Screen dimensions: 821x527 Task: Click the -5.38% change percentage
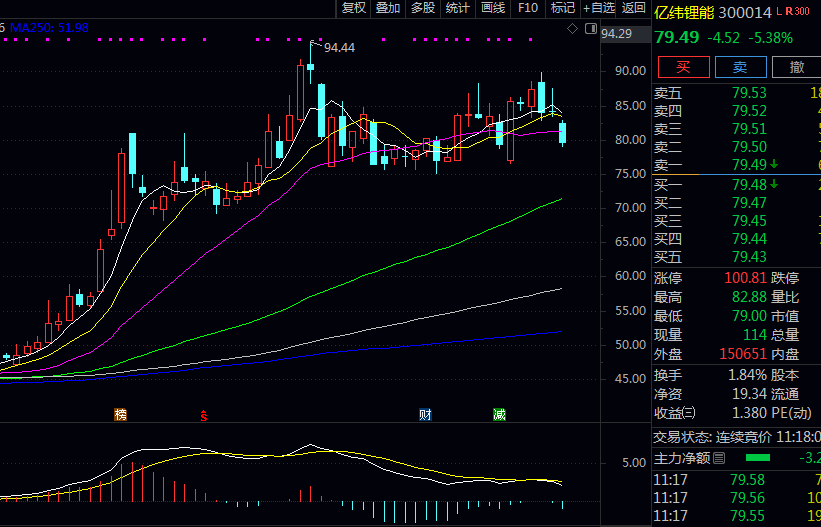770,38
